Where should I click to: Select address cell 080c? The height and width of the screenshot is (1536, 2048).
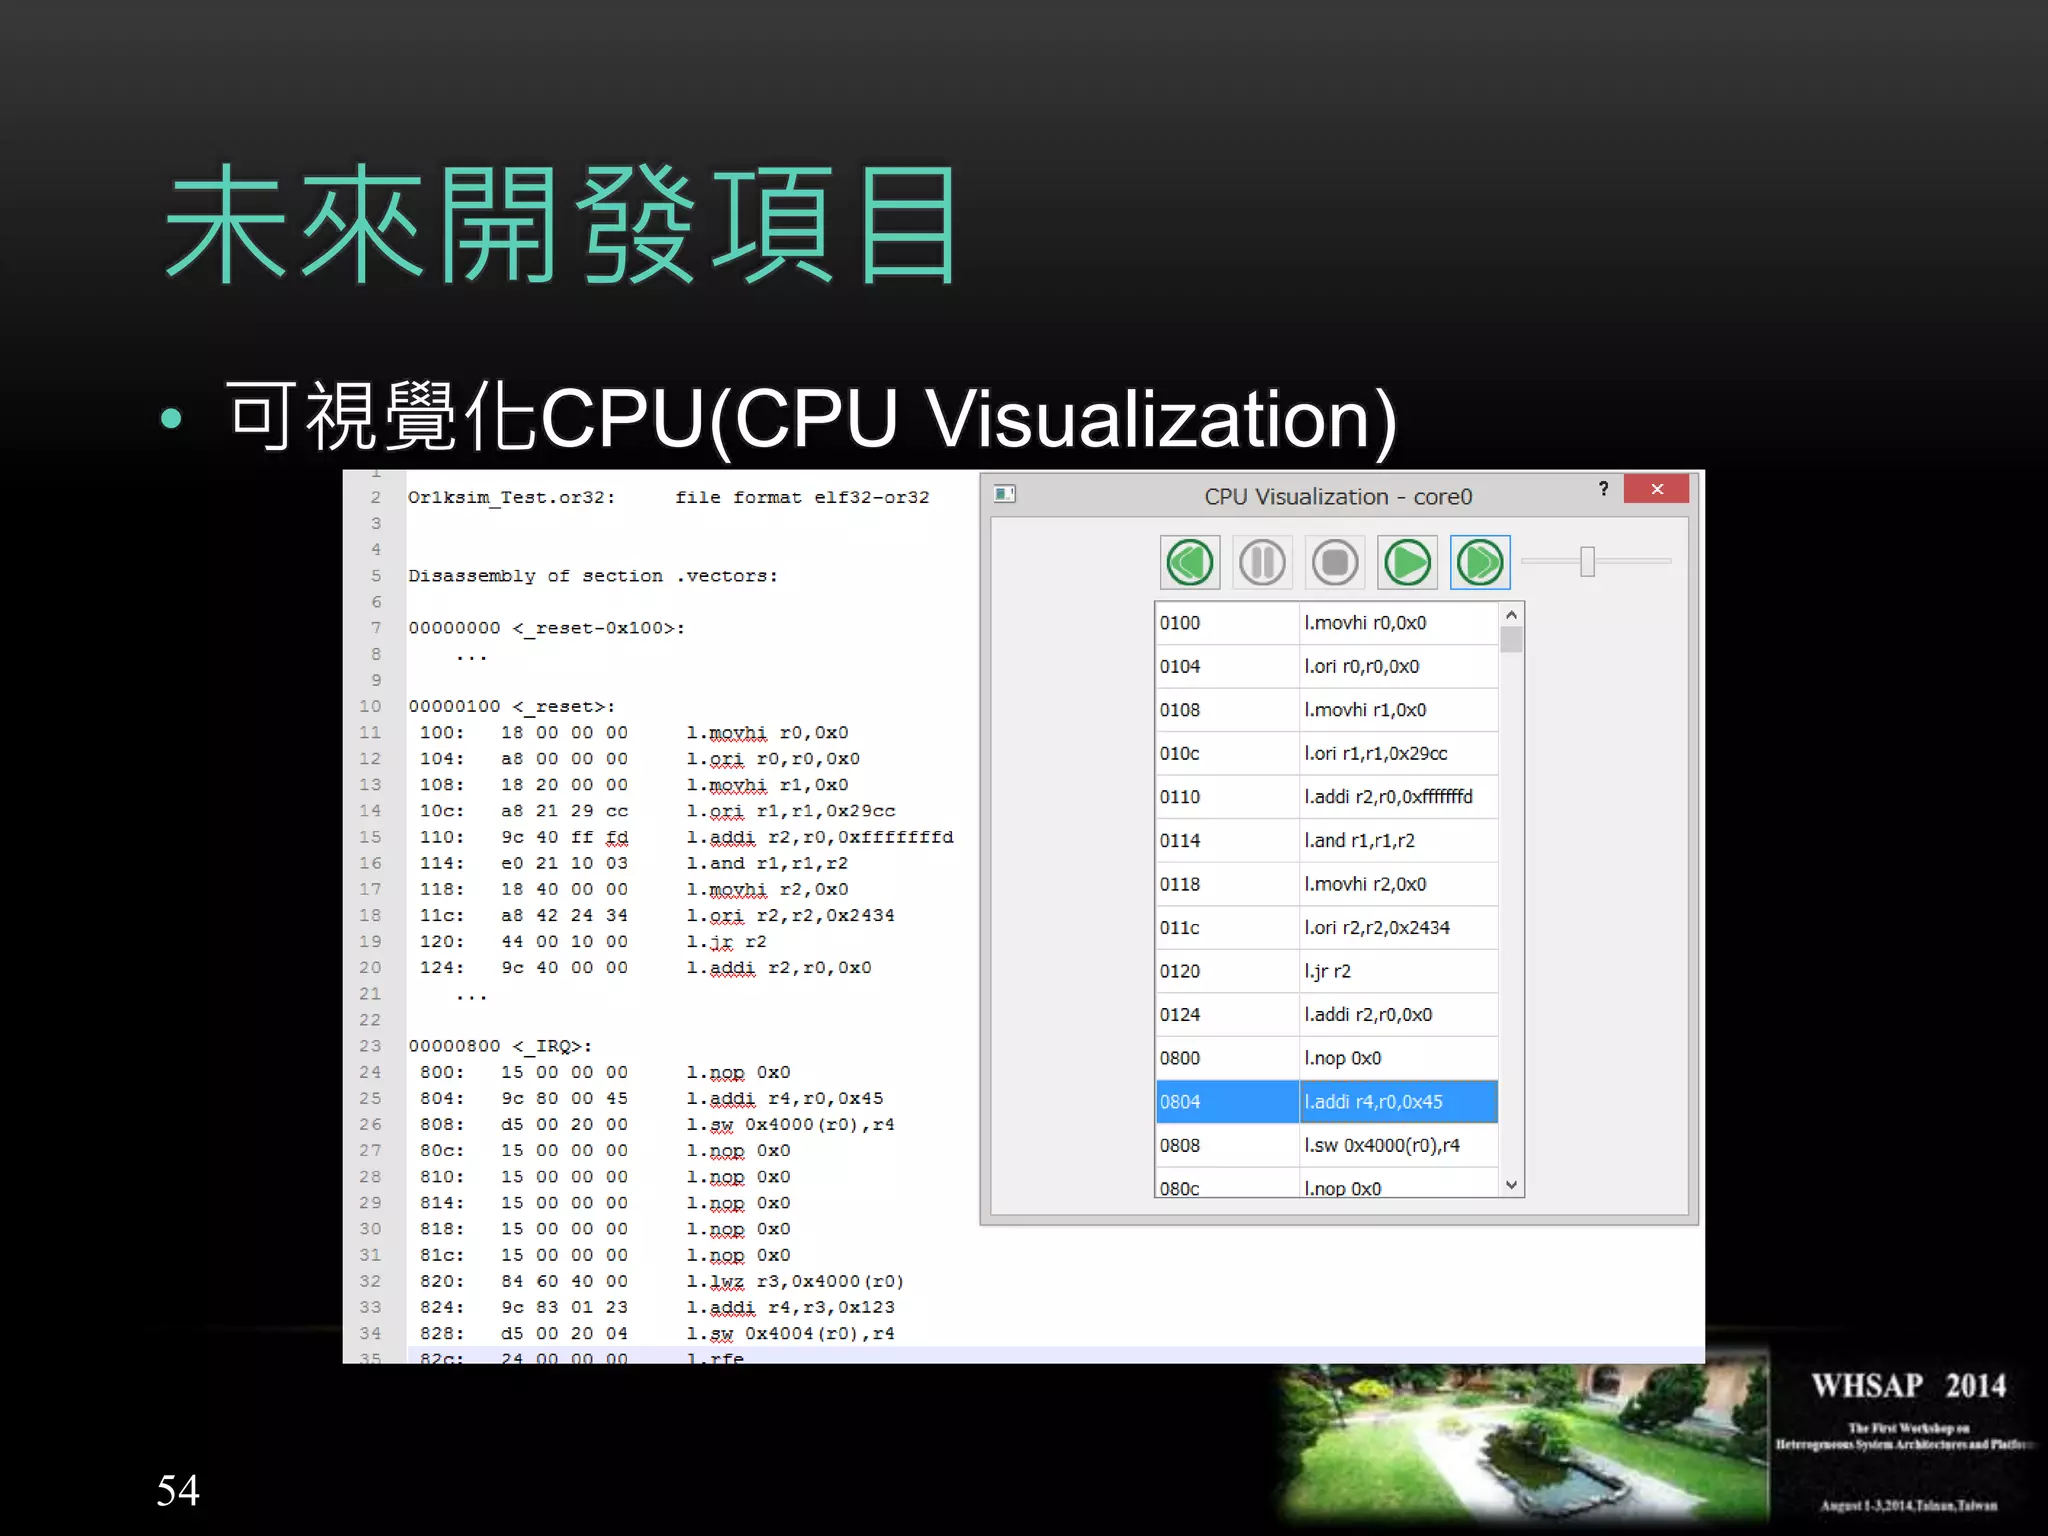click(1227, 1184)
